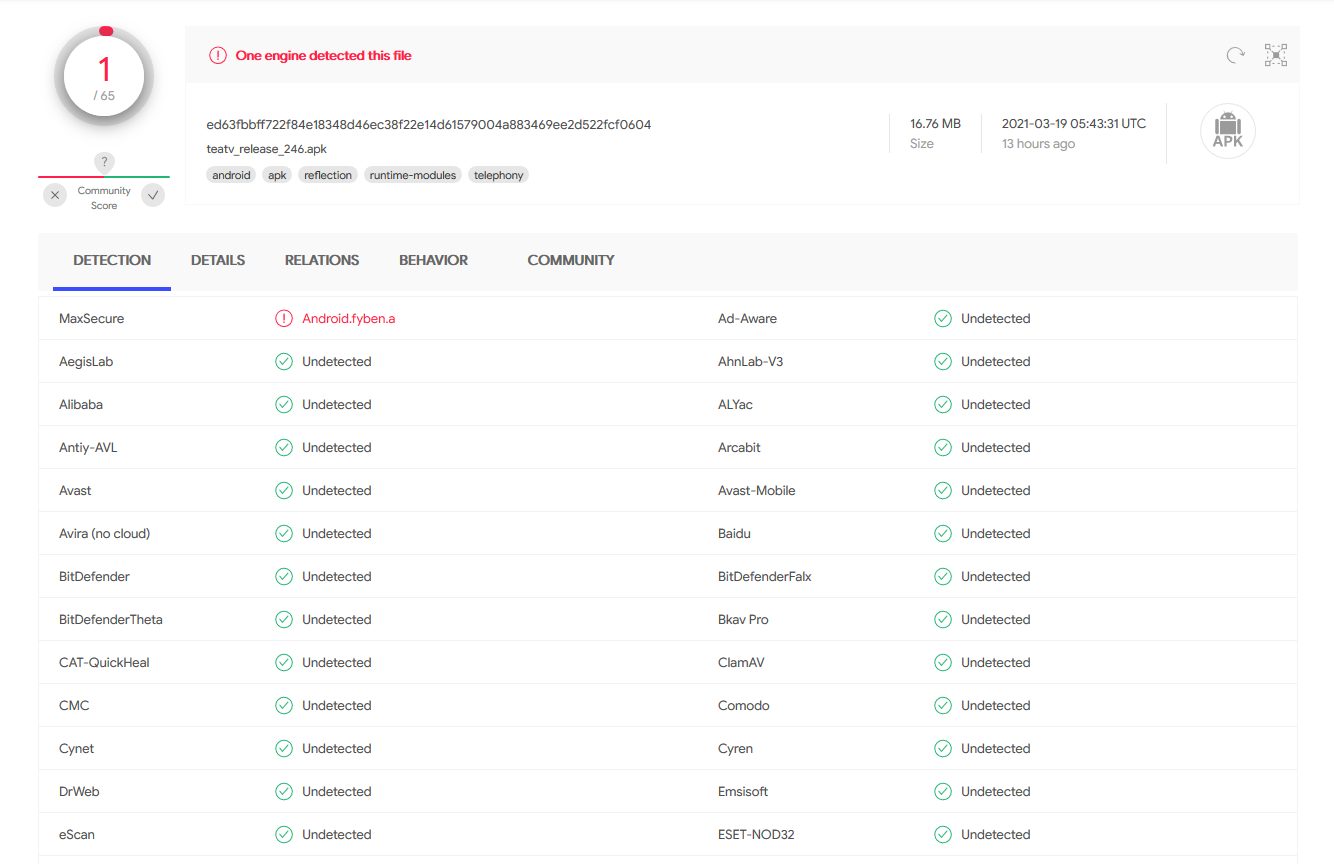
Task: Click the 'runtime-modules' tag
Action: pyautogui.click(x=413, y=175)
